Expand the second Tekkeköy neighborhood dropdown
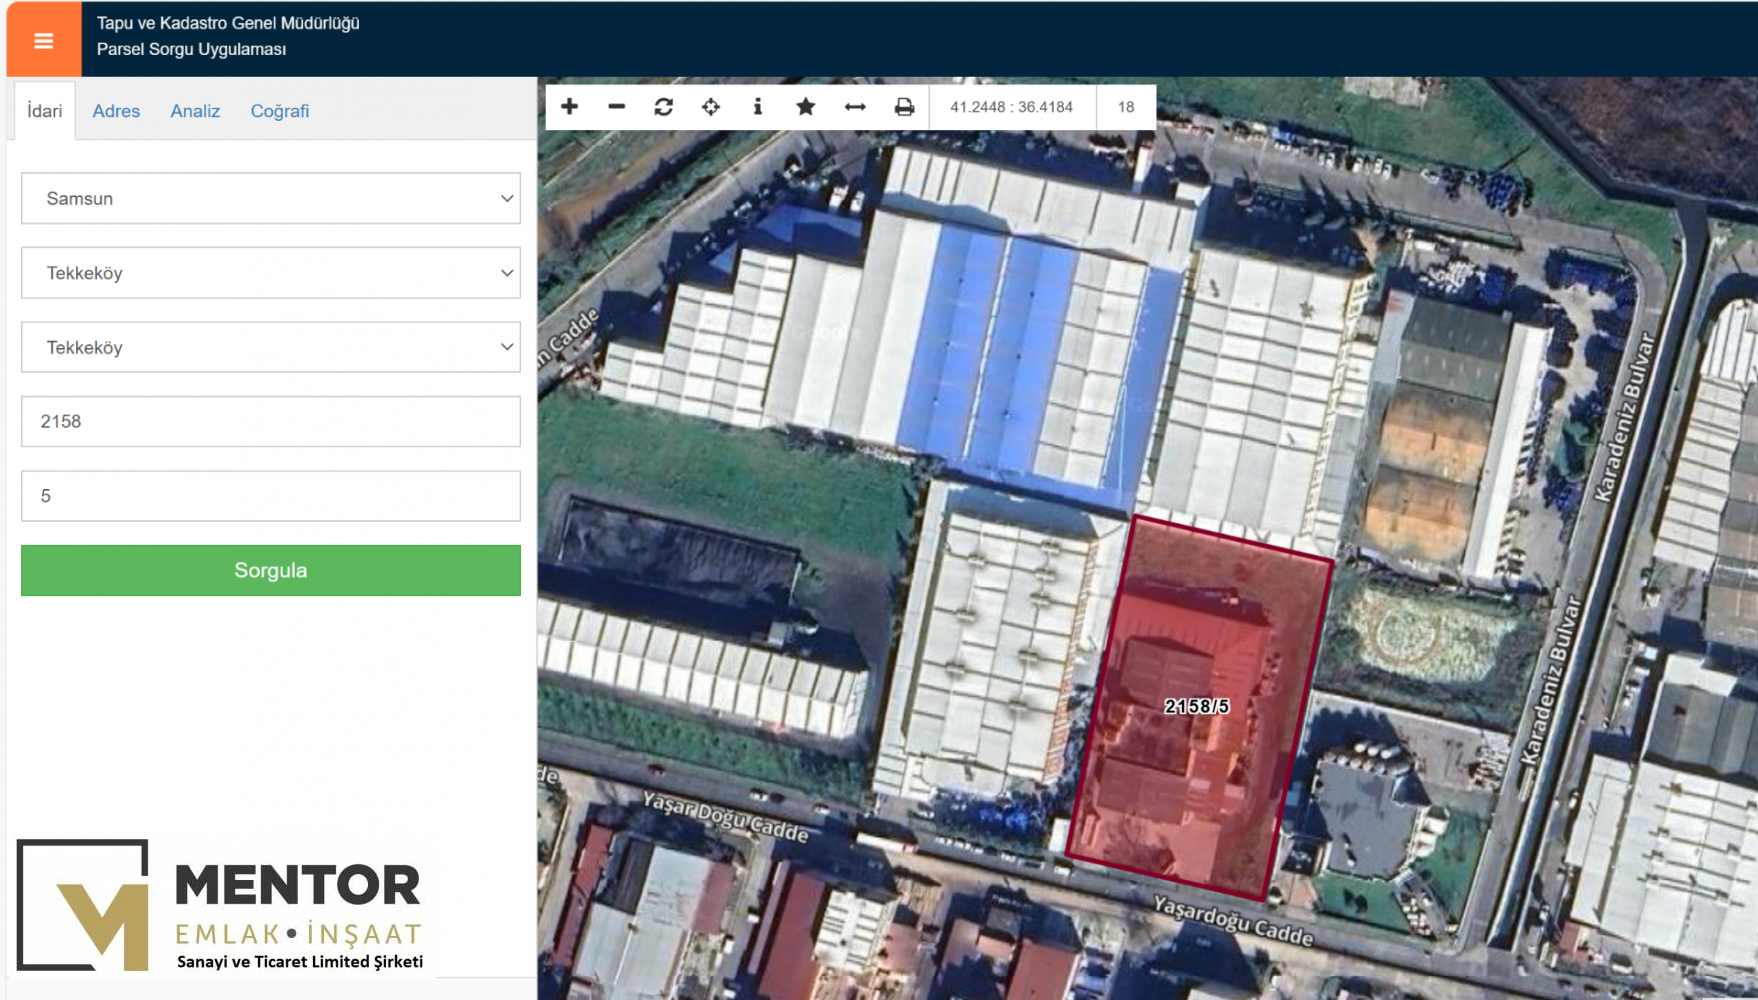Image resolution: width=1758 pixels, height=1000 pixels. pos(271,347)
